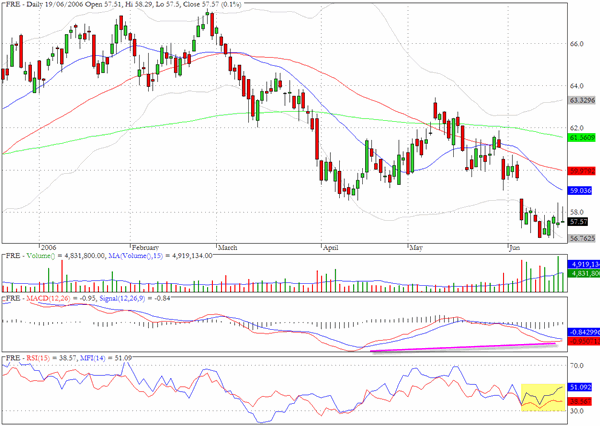Viewport: 600px width, 426px height.
Task: Click the FRE Daily chart title text
Action: (x=124, y=5)
